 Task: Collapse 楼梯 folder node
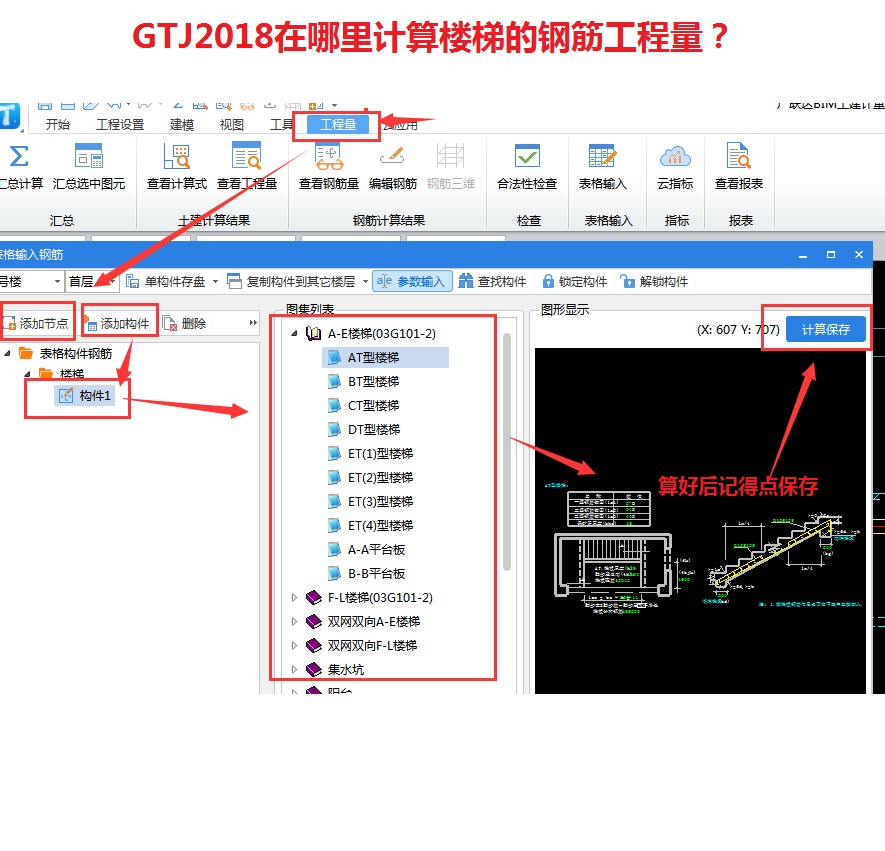27,373
